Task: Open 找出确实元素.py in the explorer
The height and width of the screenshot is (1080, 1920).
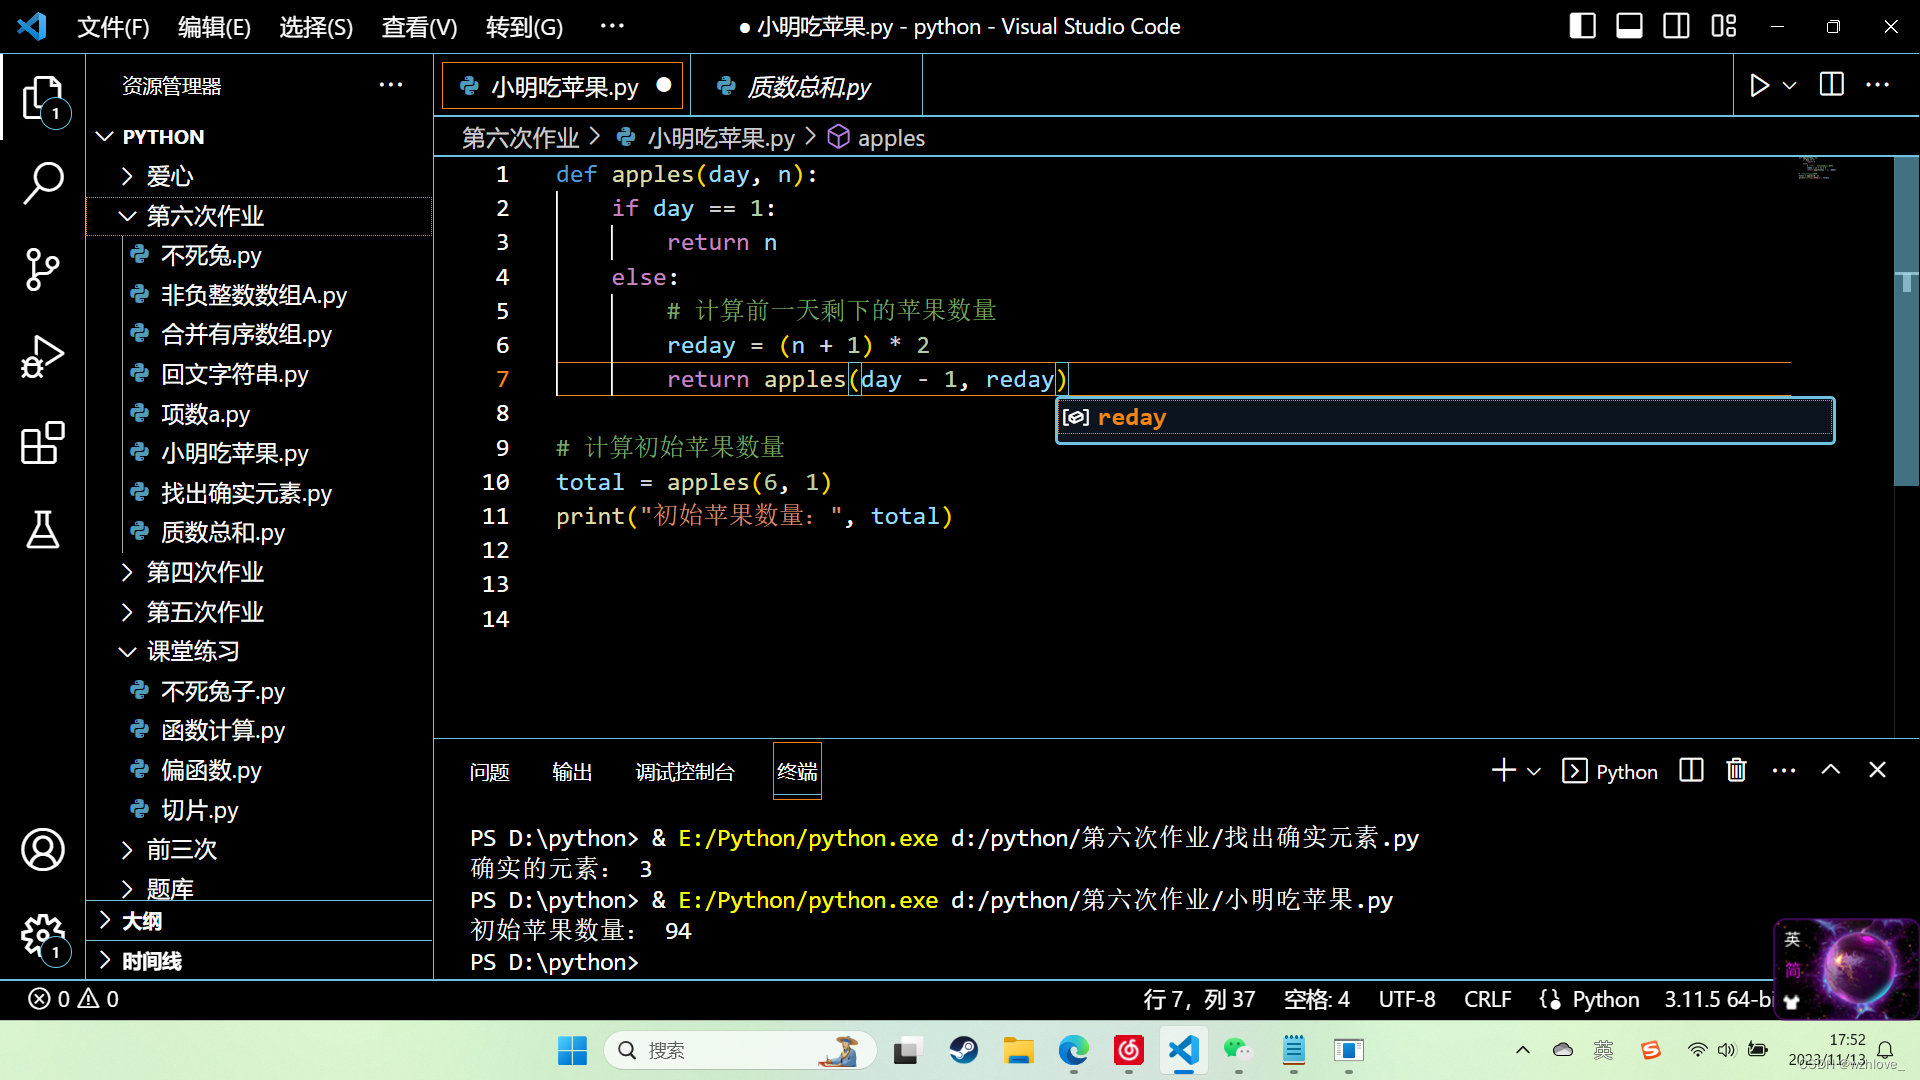Action: pos(246,493)
